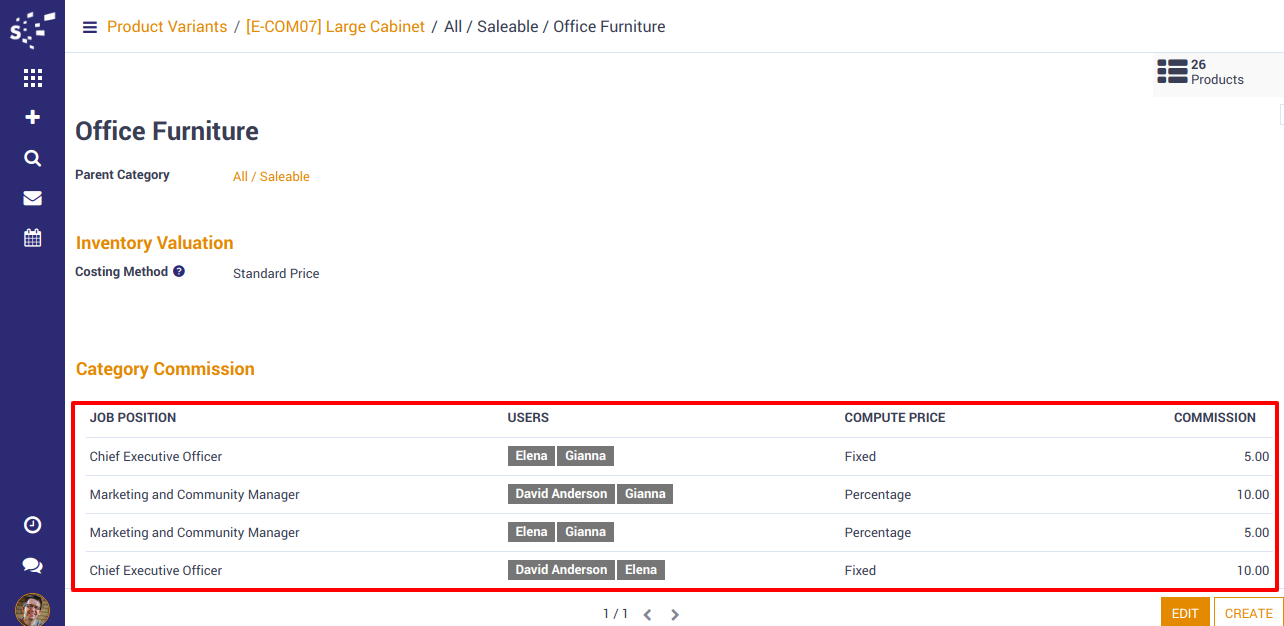The width and height of the screenshot is (1284, 626).
Task: Open the All / Saleable parent category link
Action: tap(271, 177)
